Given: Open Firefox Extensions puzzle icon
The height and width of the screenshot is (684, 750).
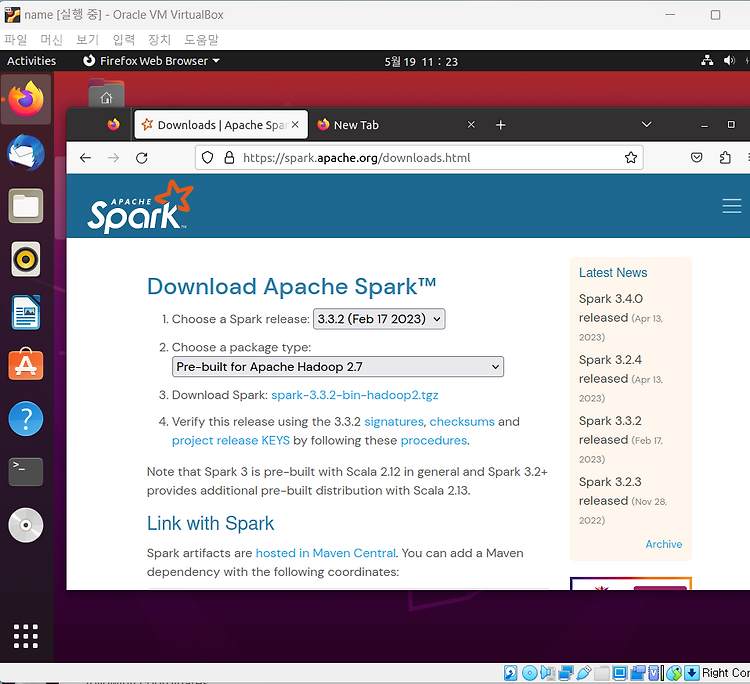Looking at the screenshot, I should [725, 157].
